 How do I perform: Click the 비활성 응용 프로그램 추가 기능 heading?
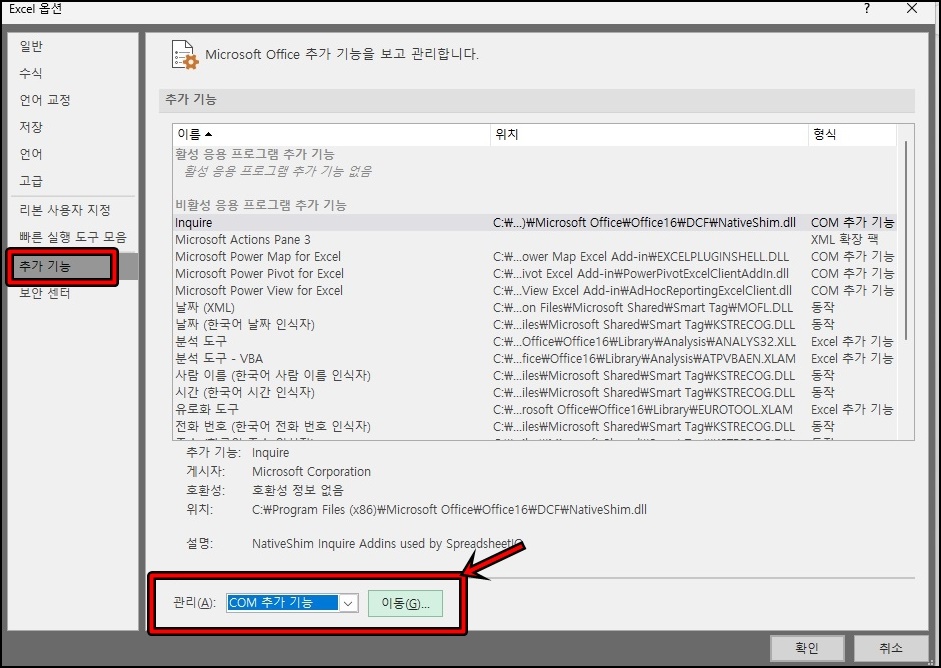click(261, 205)
